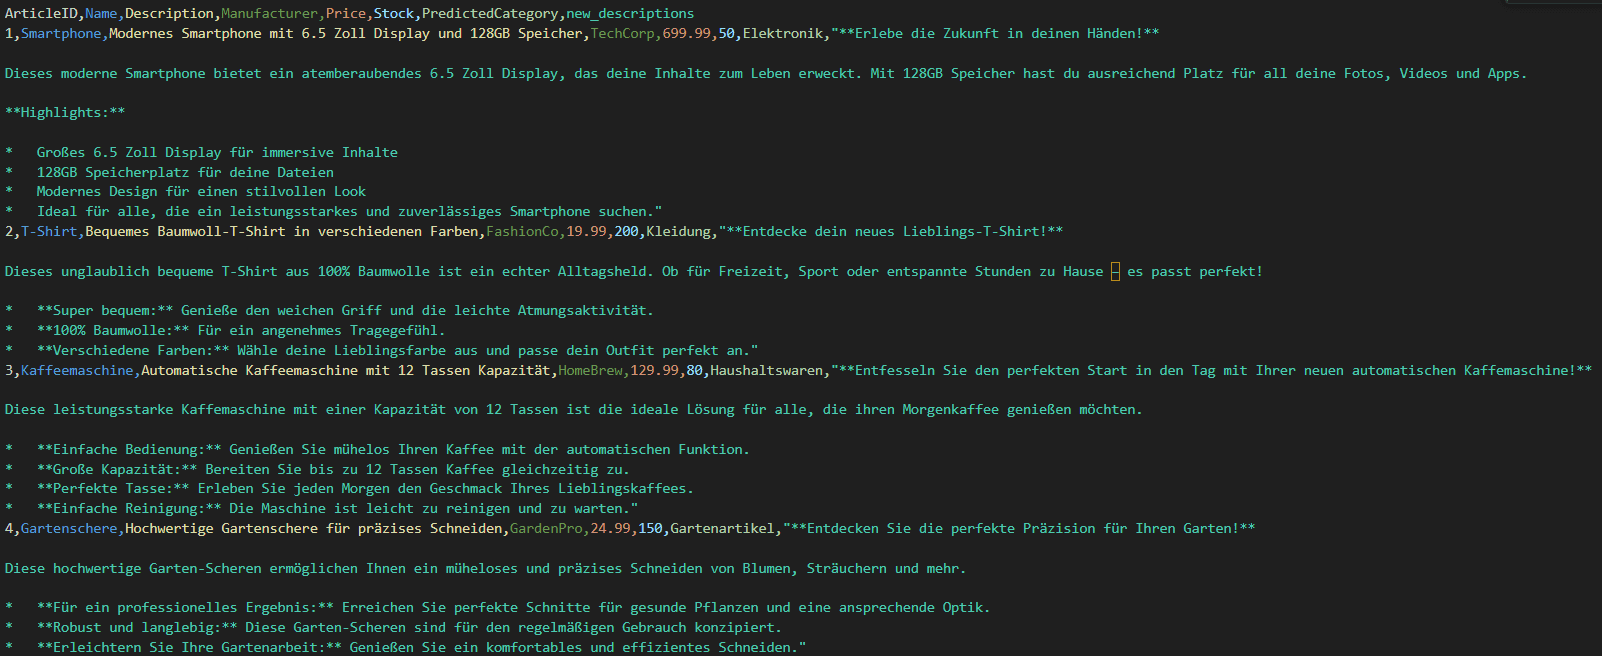The image size is (1602, 656).
Task: Click the price value '699.99'
Action: pos(686,33)
